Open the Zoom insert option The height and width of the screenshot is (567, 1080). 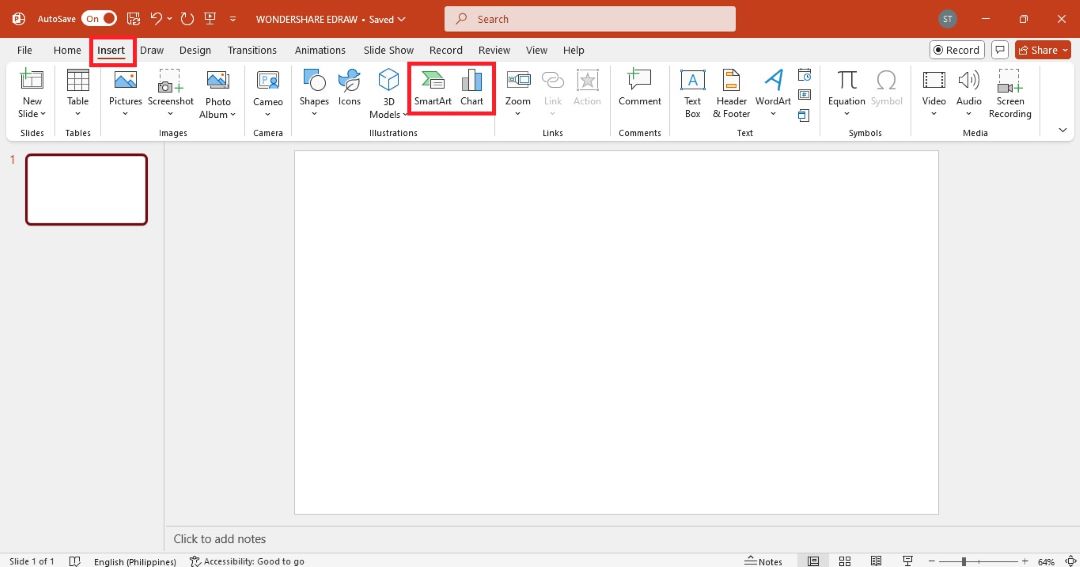(x=518, y=94)
